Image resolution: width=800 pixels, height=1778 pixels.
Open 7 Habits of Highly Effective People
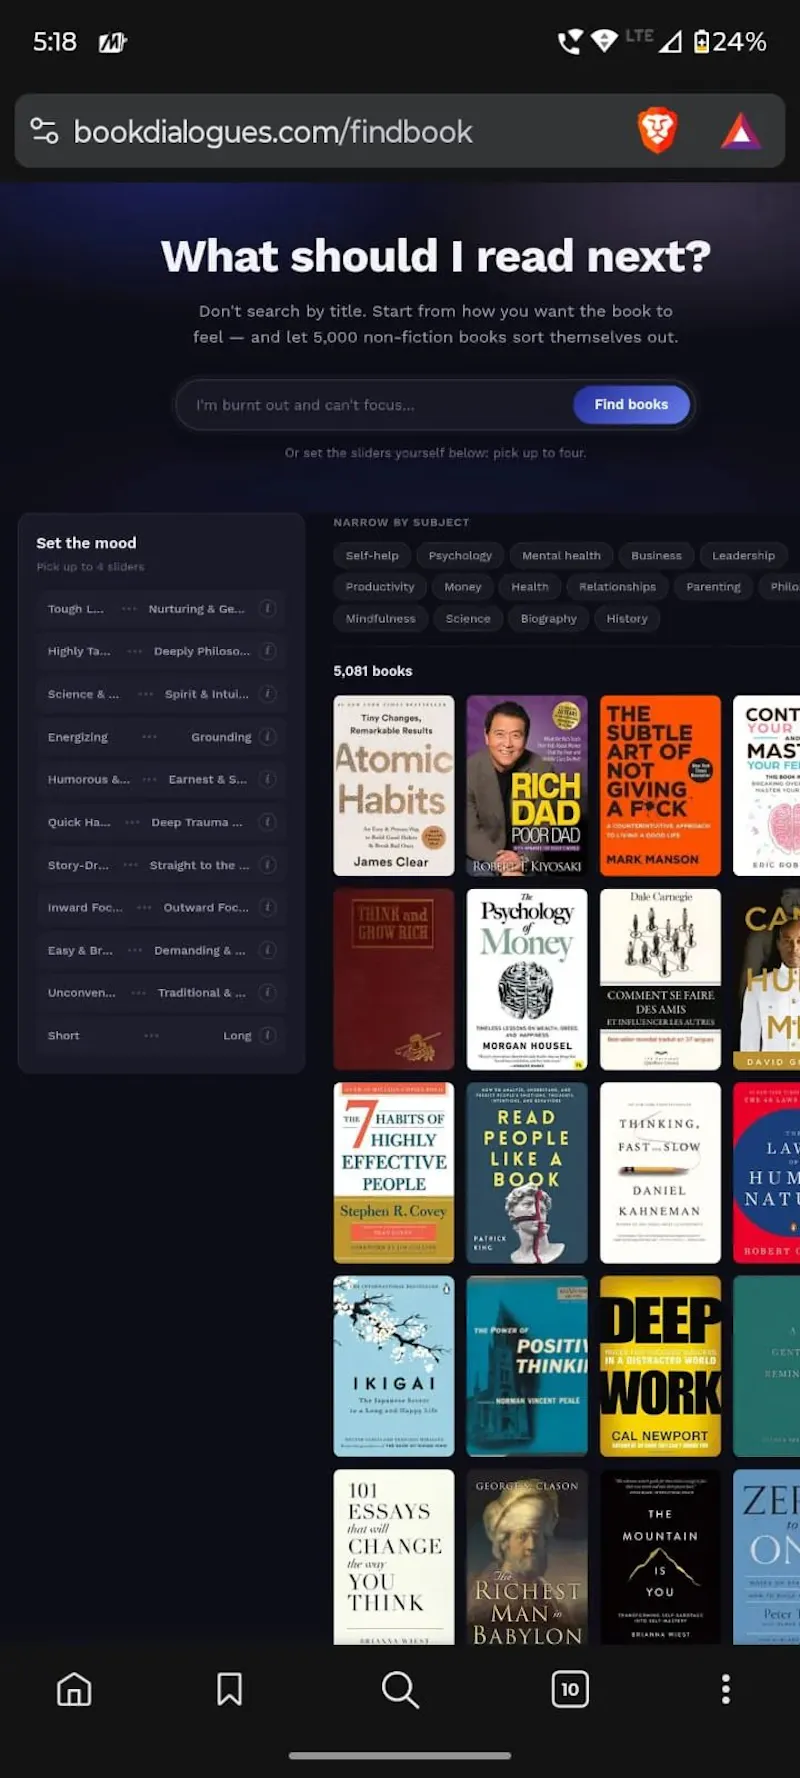click(394, 1173)
